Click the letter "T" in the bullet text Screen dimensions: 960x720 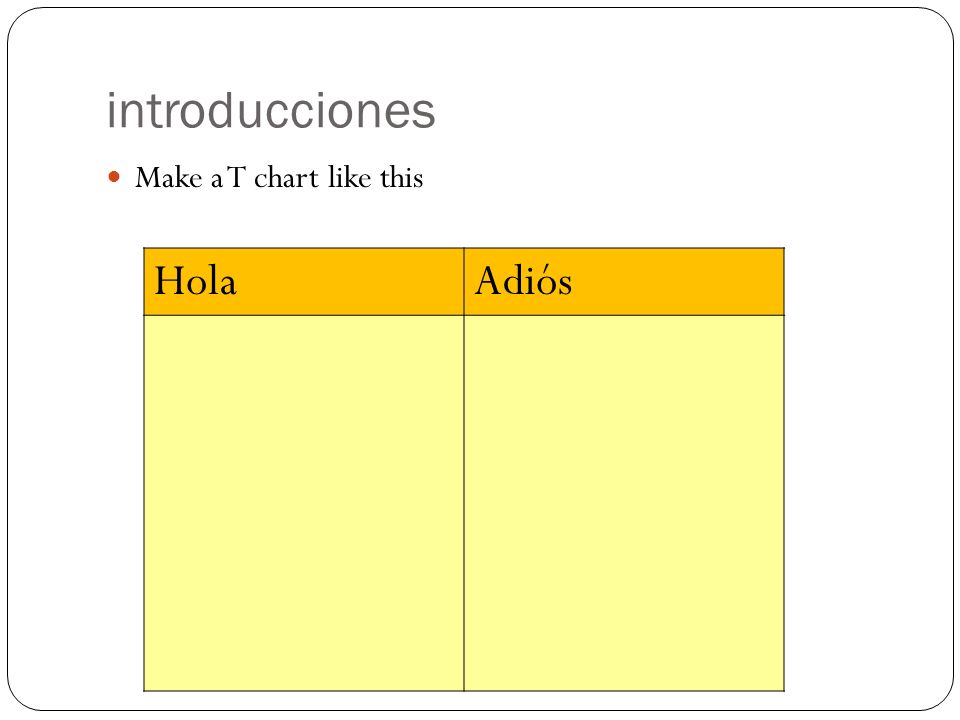click(236, 178)
